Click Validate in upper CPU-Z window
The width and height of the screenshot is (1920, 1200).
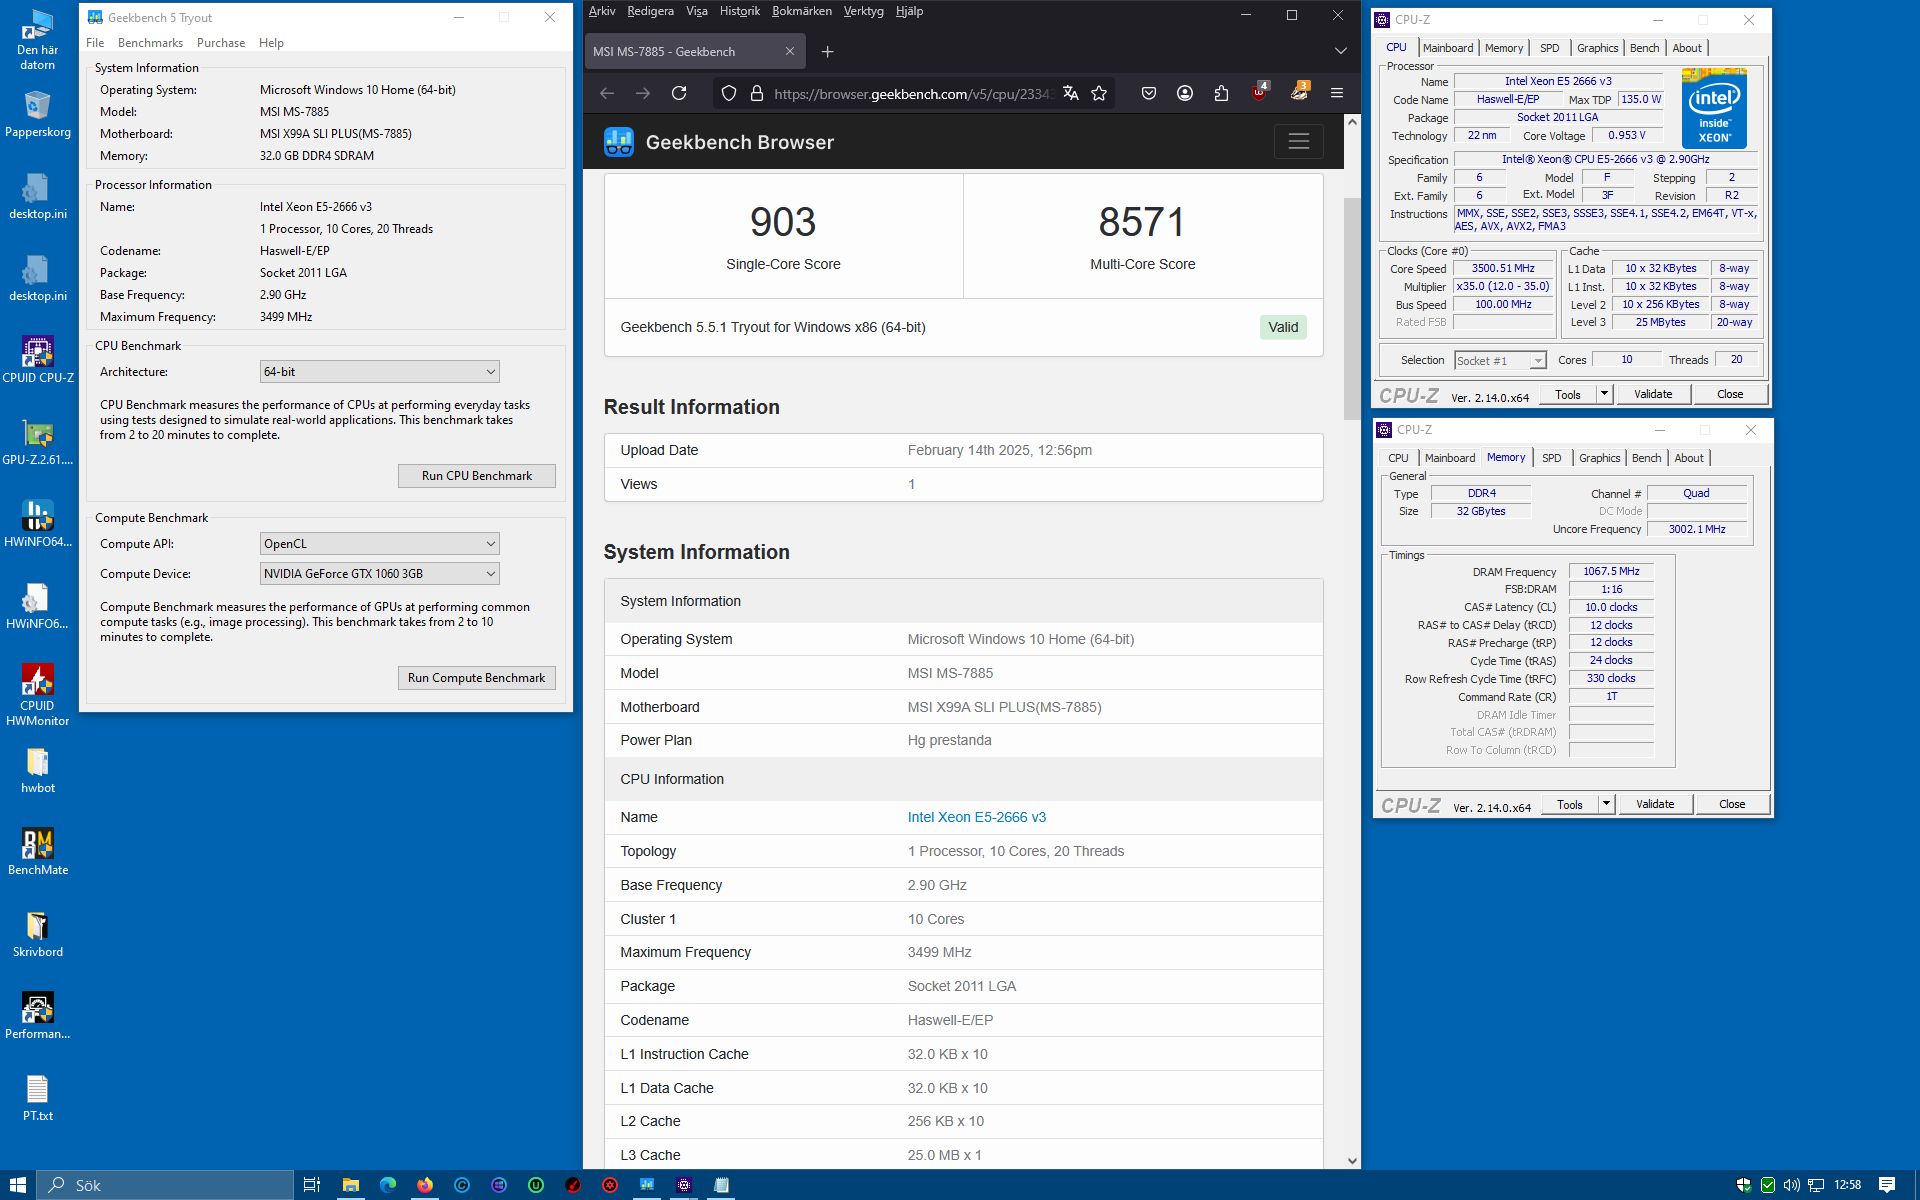click(x=1653, y=394)
